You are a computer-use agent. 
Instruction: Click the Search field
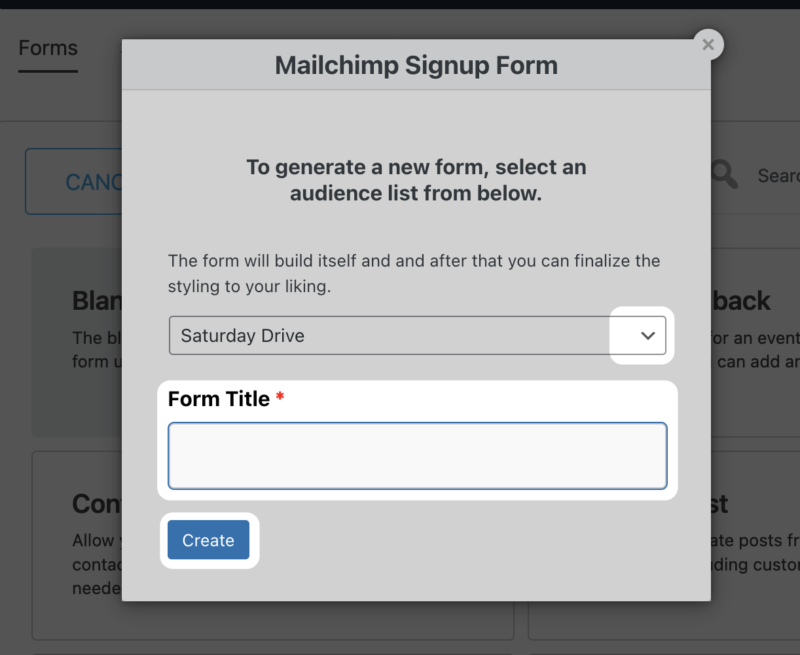pyautogui.click(x=770, y=175)
